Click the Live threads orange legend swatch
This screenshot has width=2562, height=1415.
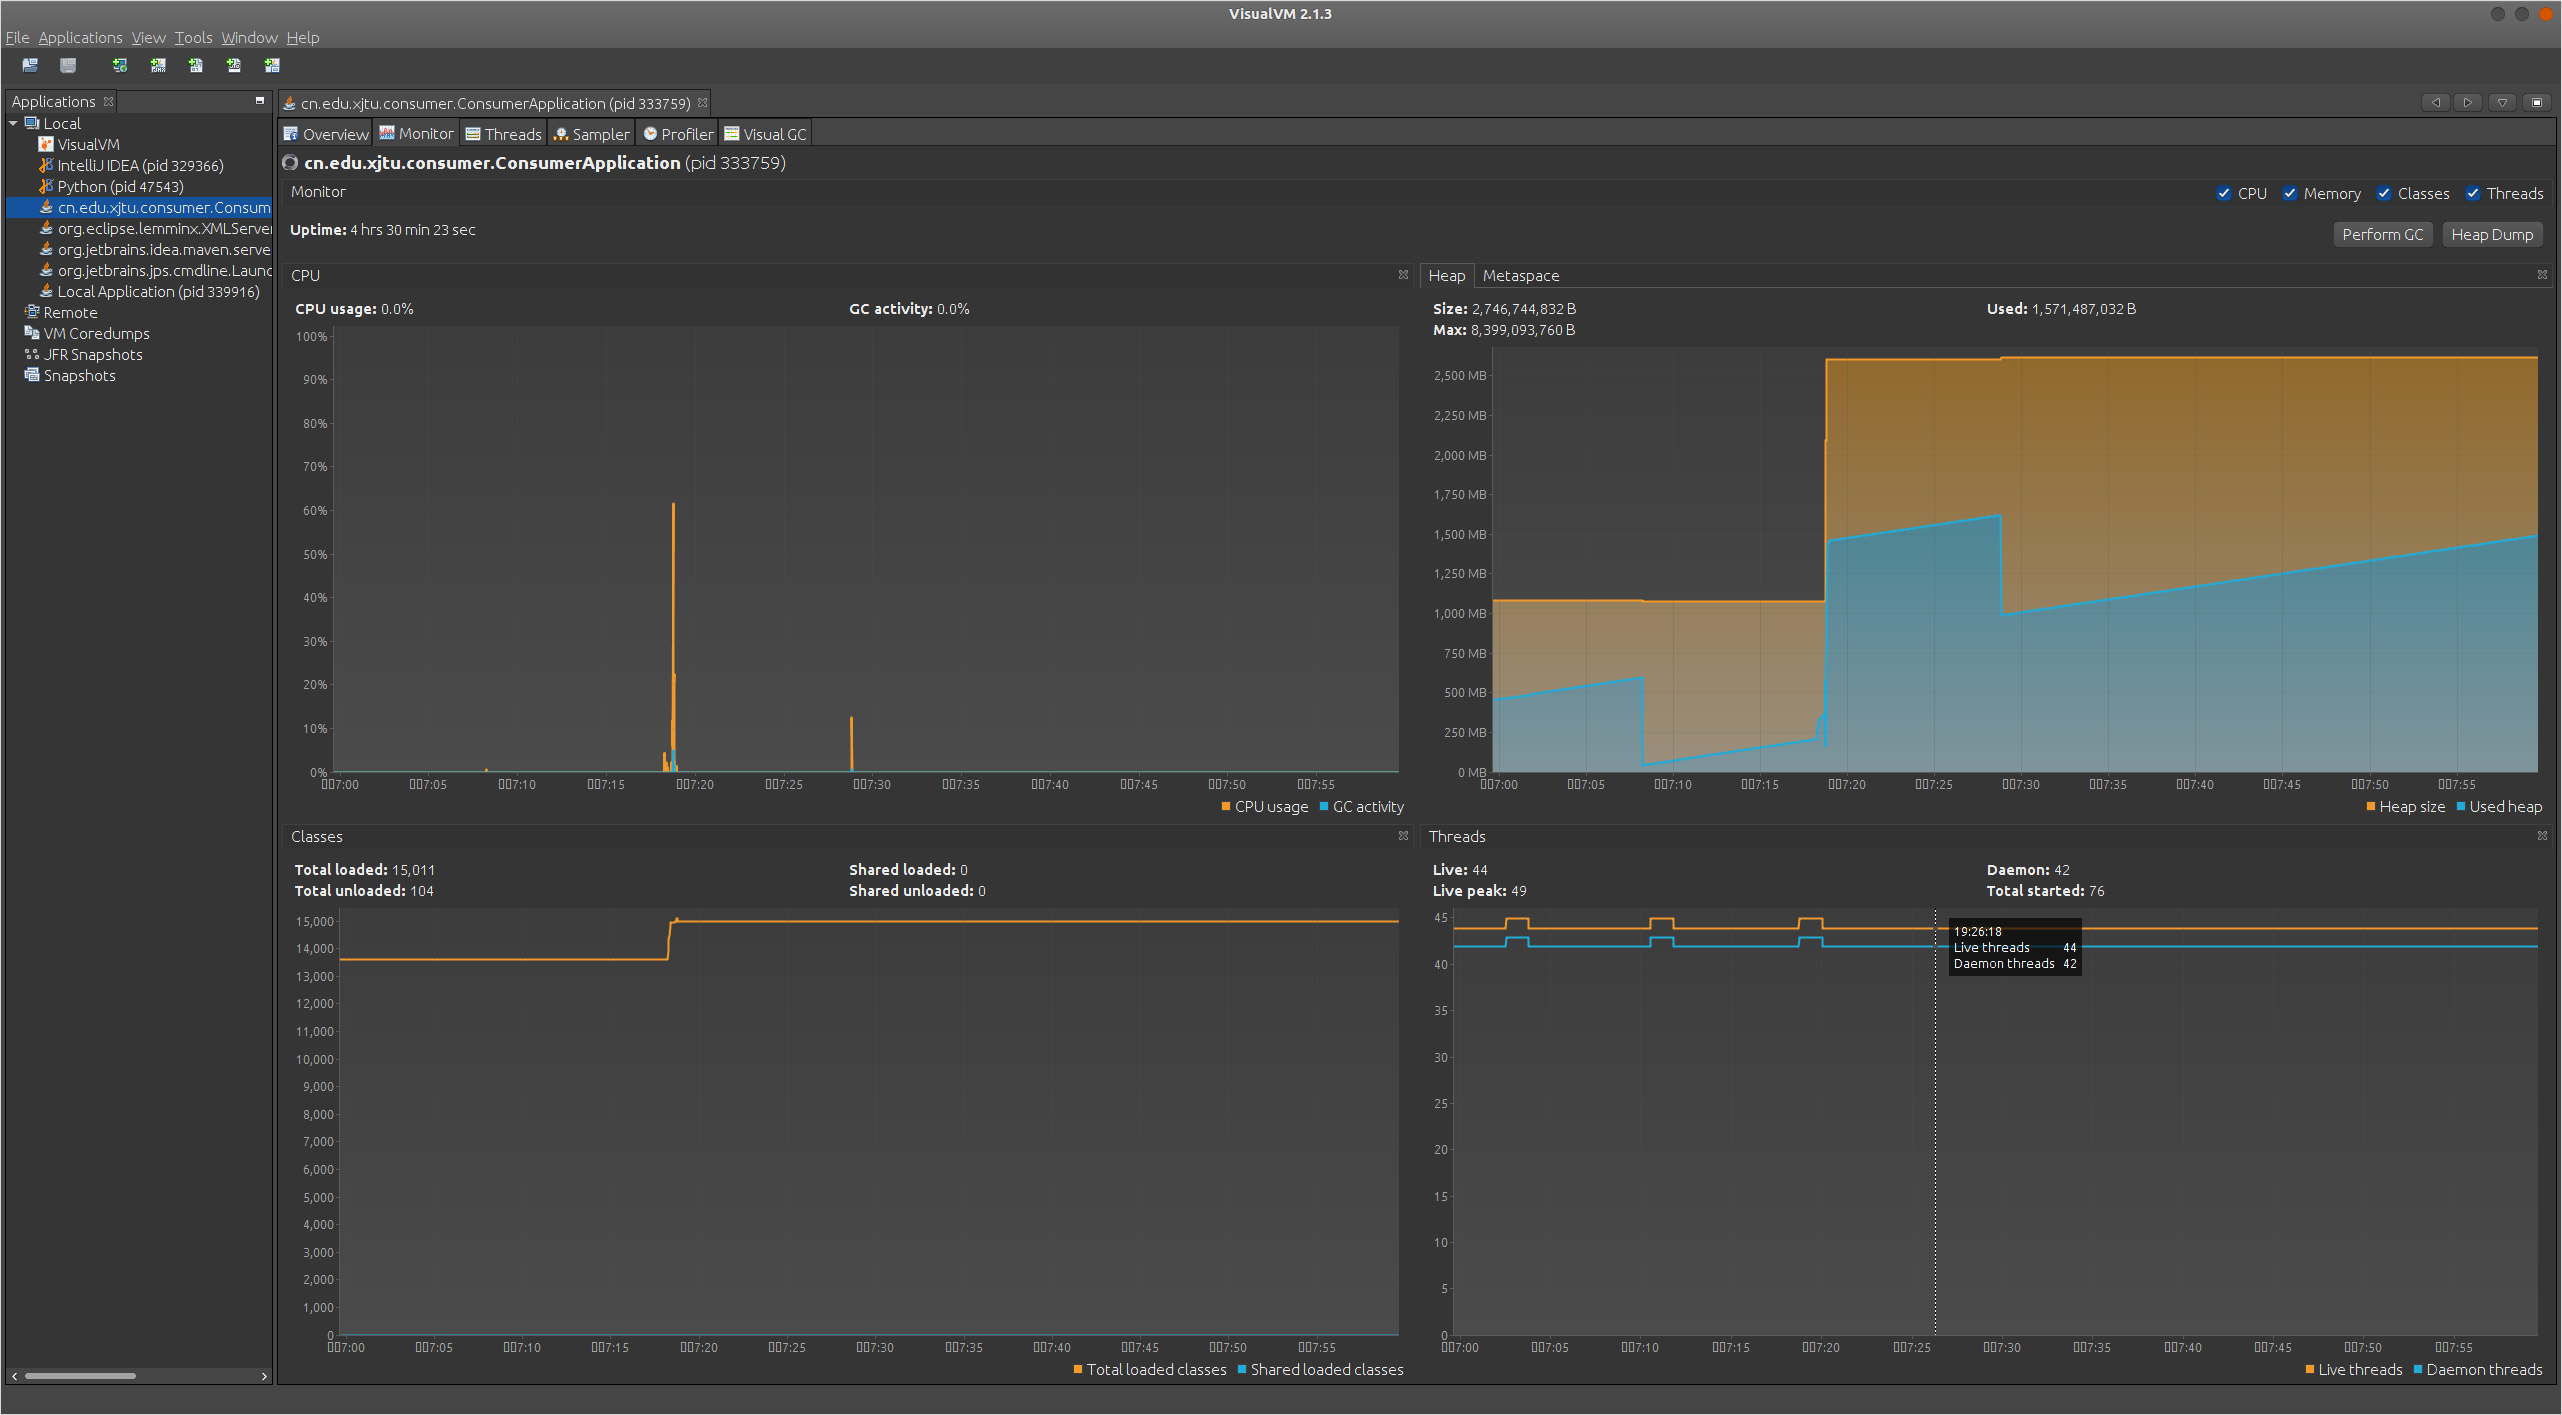point(2309,1370)
